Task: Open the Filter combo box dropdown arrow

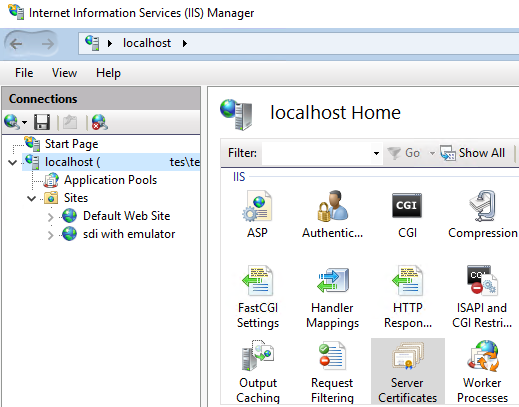Action: click(x=376, y=153)
